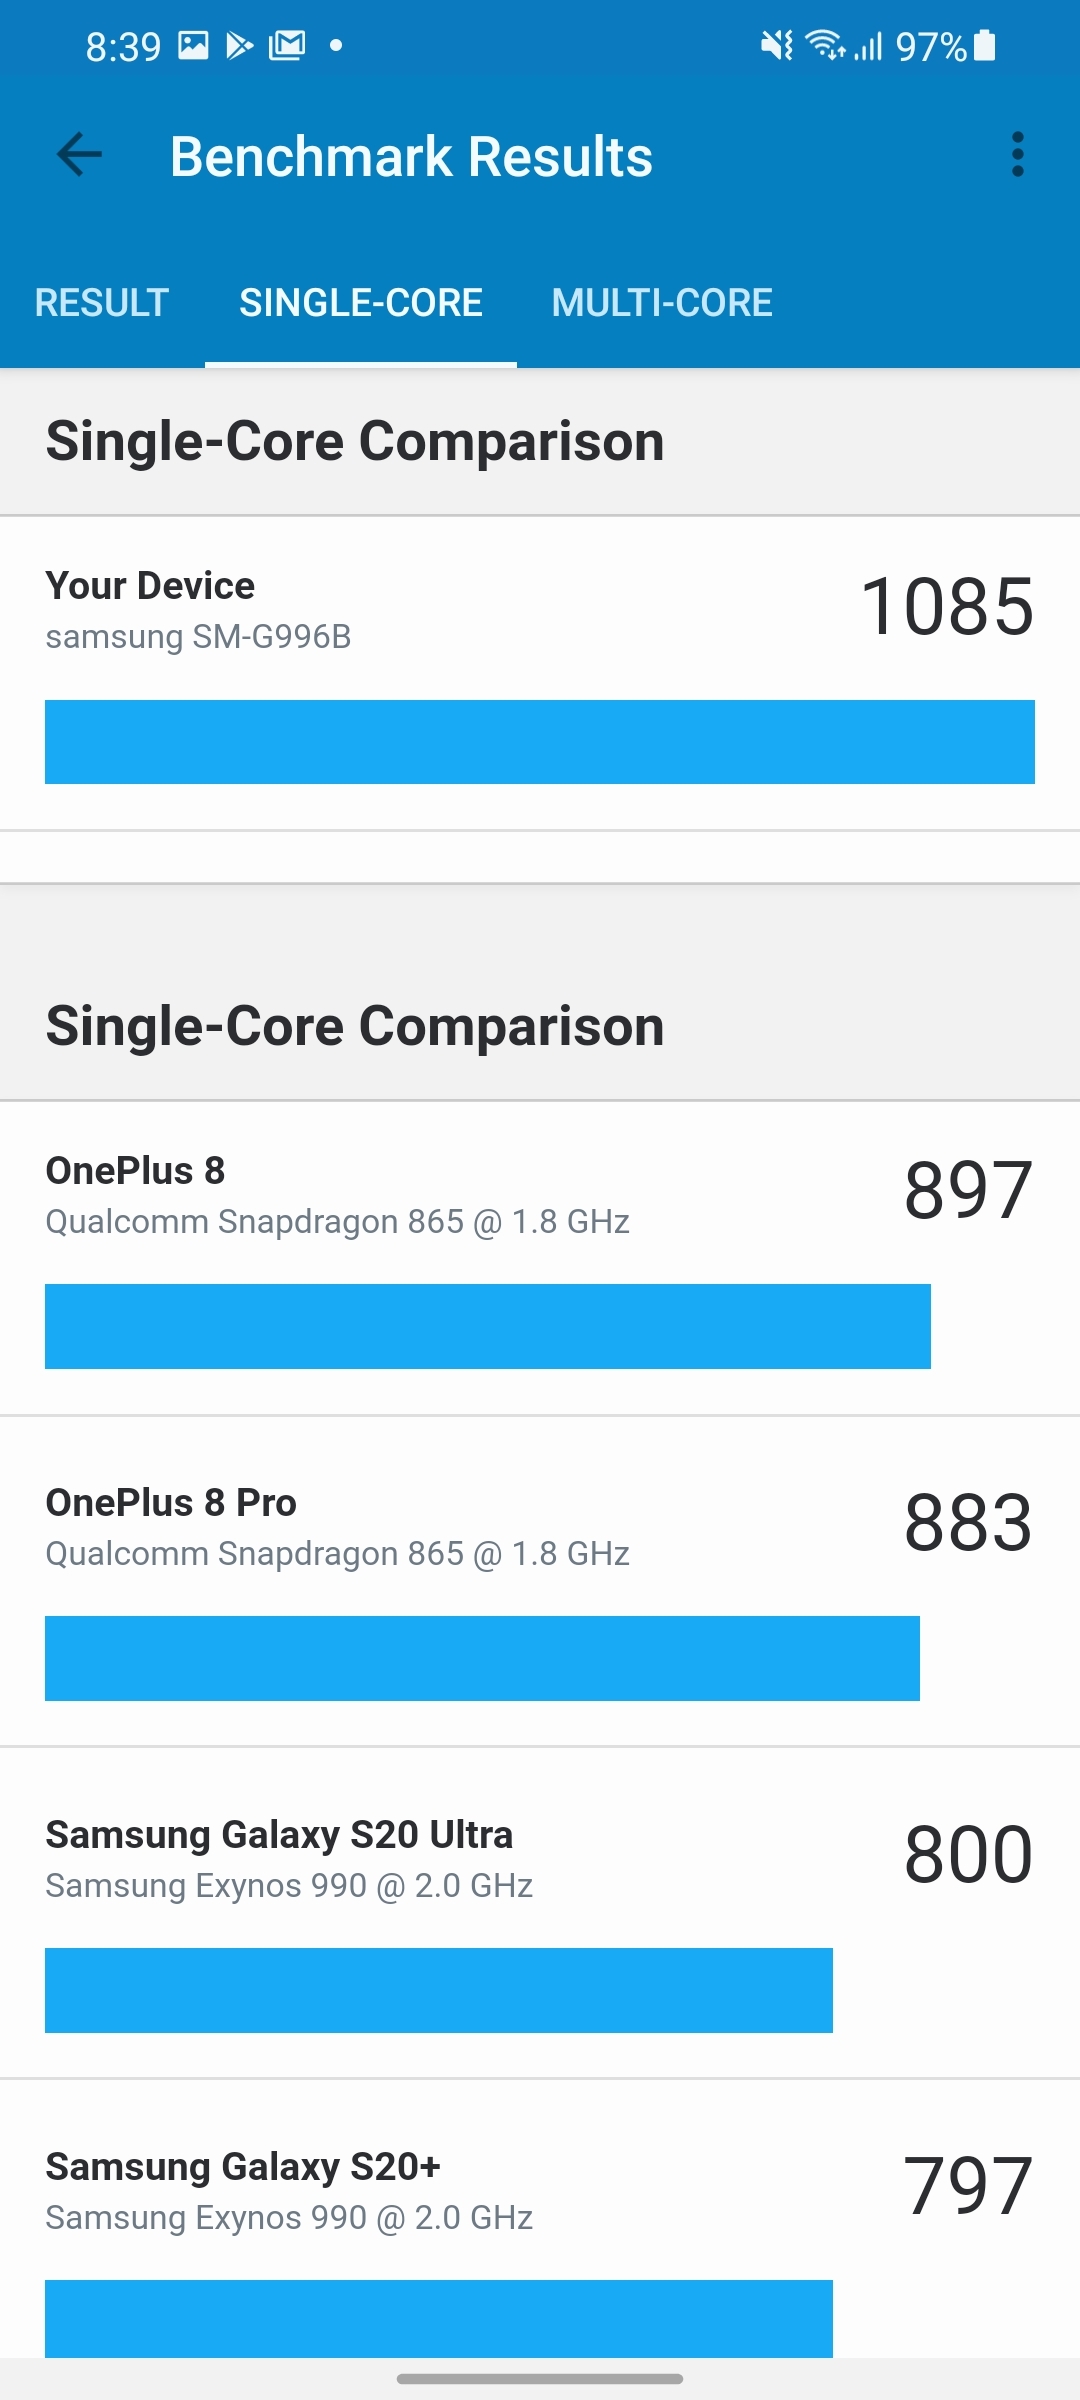Open the three-dot overflow menu
This screenshot has height=2400, width=1080.
(x=1017, y=155)
